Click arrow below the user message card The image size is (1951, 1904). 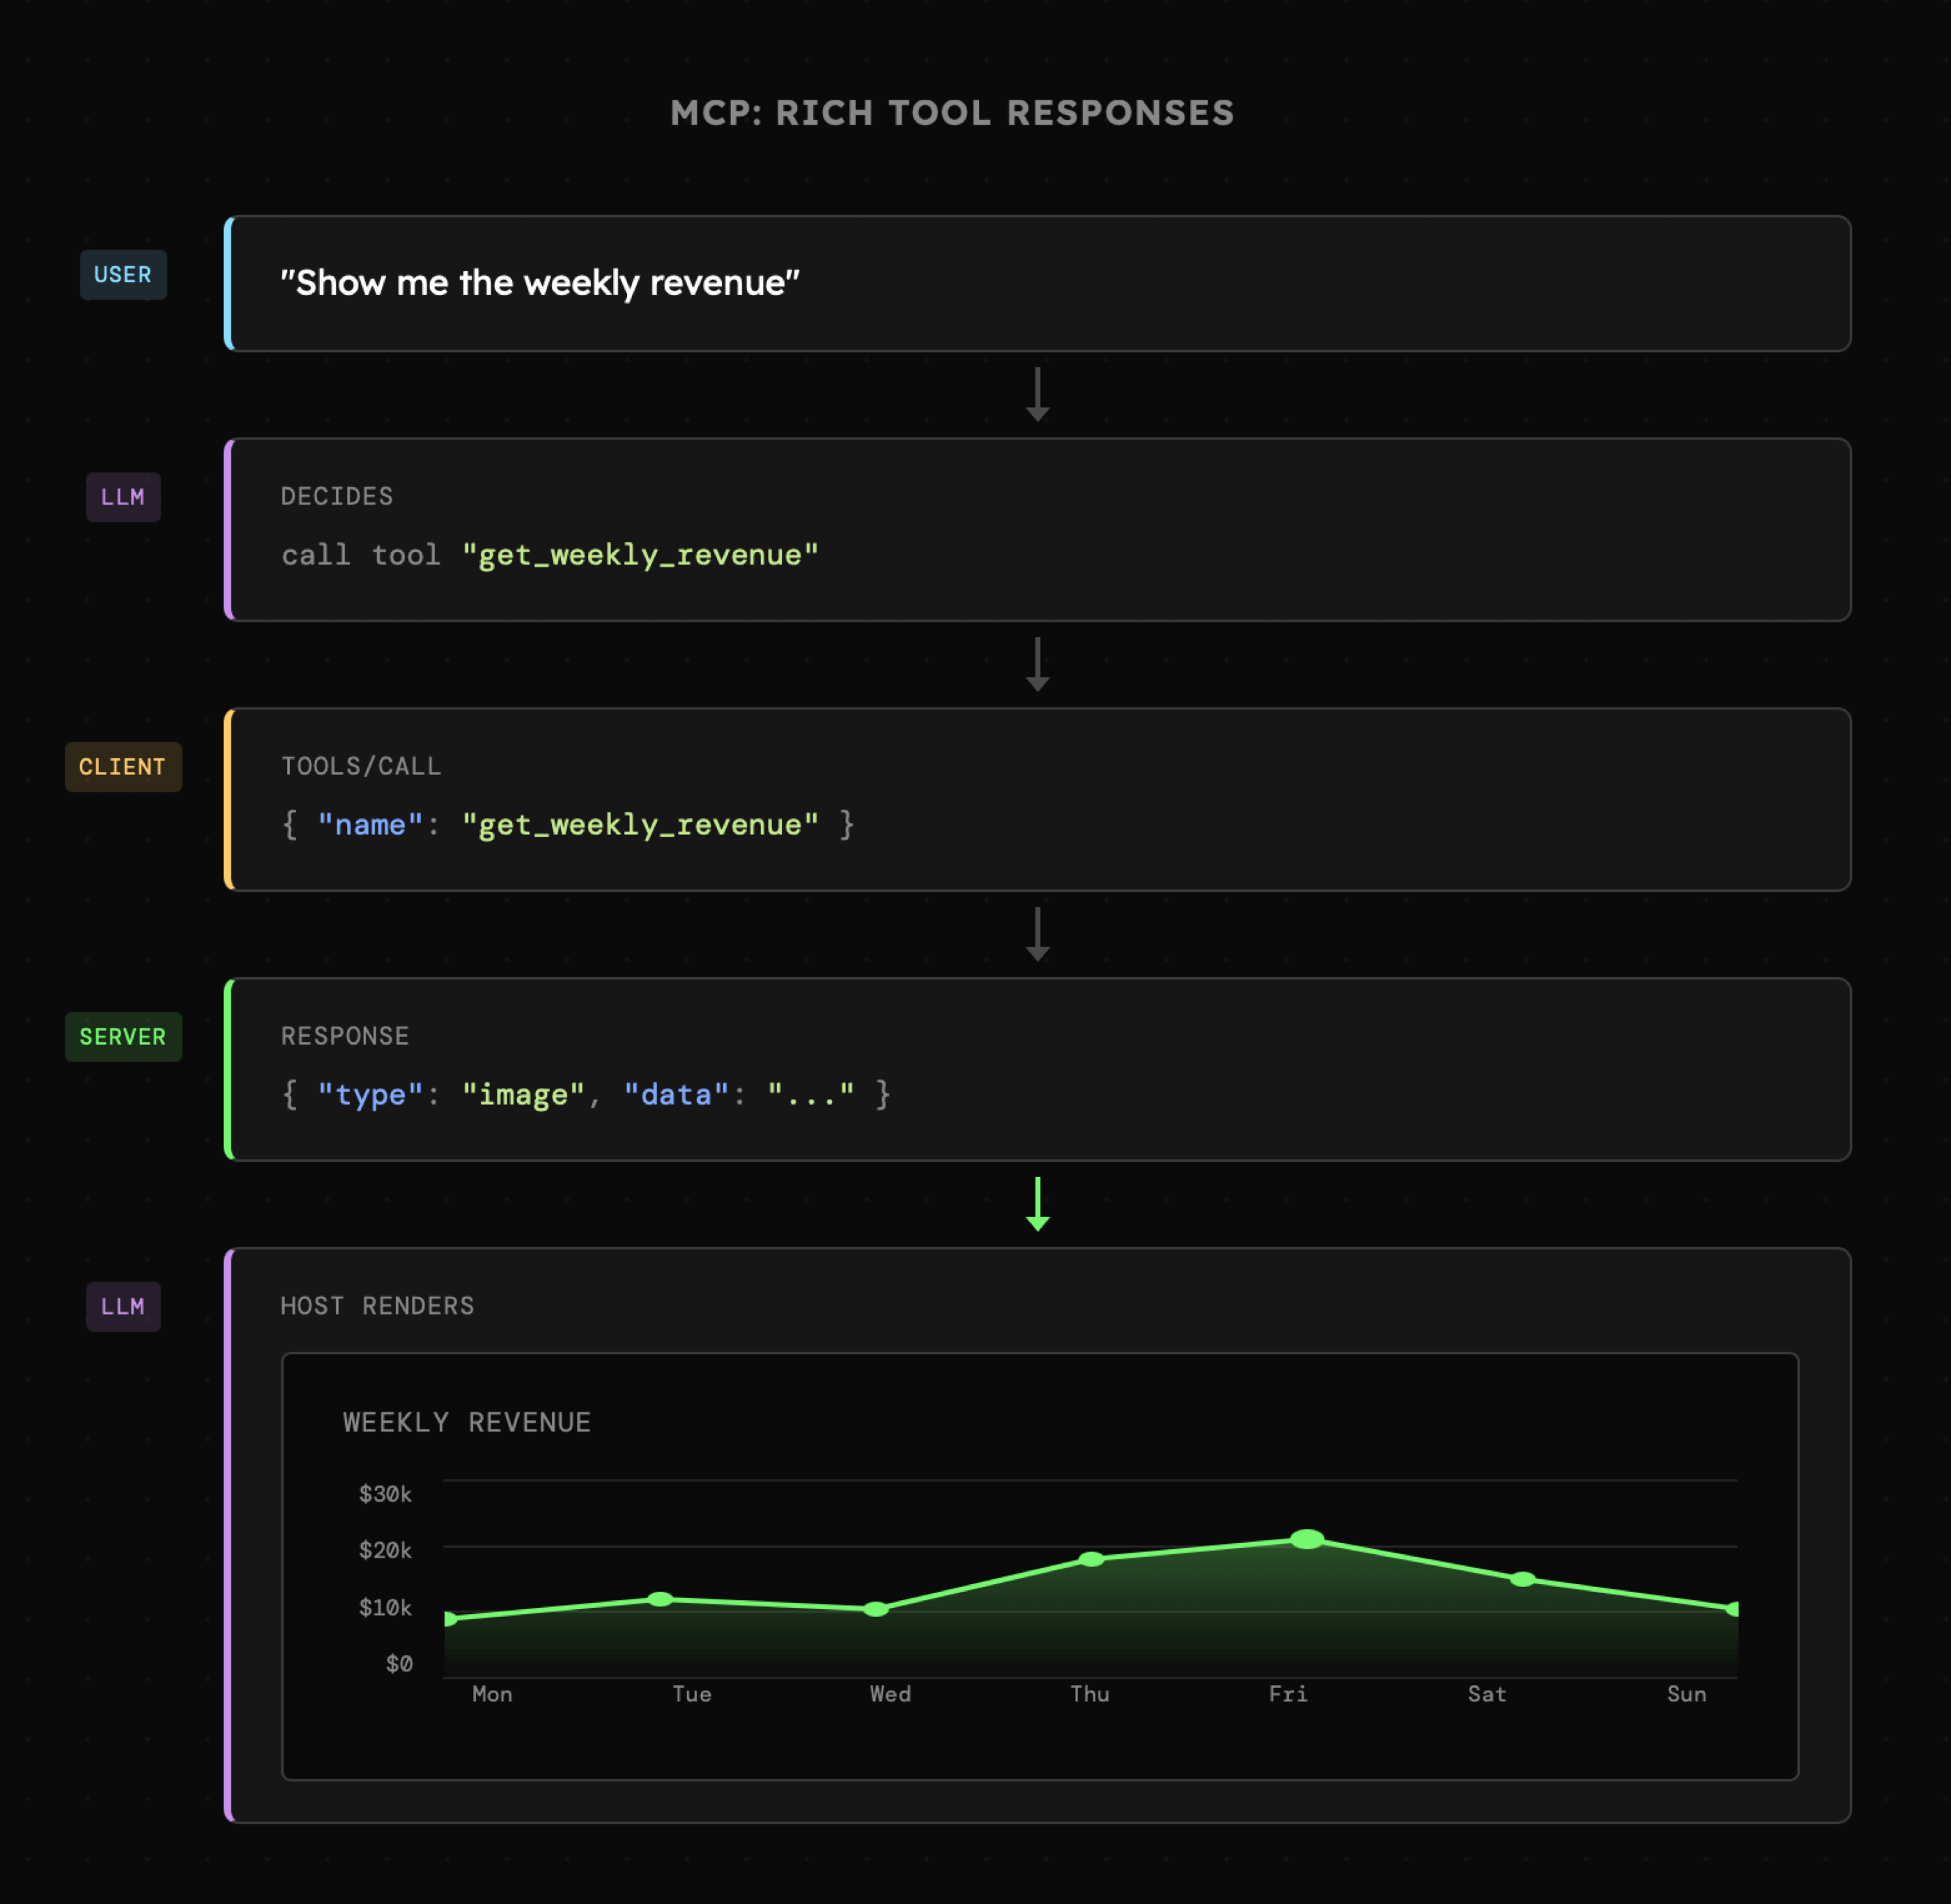(x=1038, y=394)
